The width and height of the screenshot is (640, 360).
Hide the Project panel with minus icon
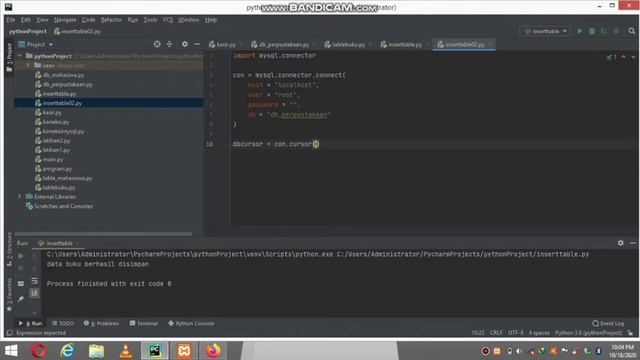[197, 44]
